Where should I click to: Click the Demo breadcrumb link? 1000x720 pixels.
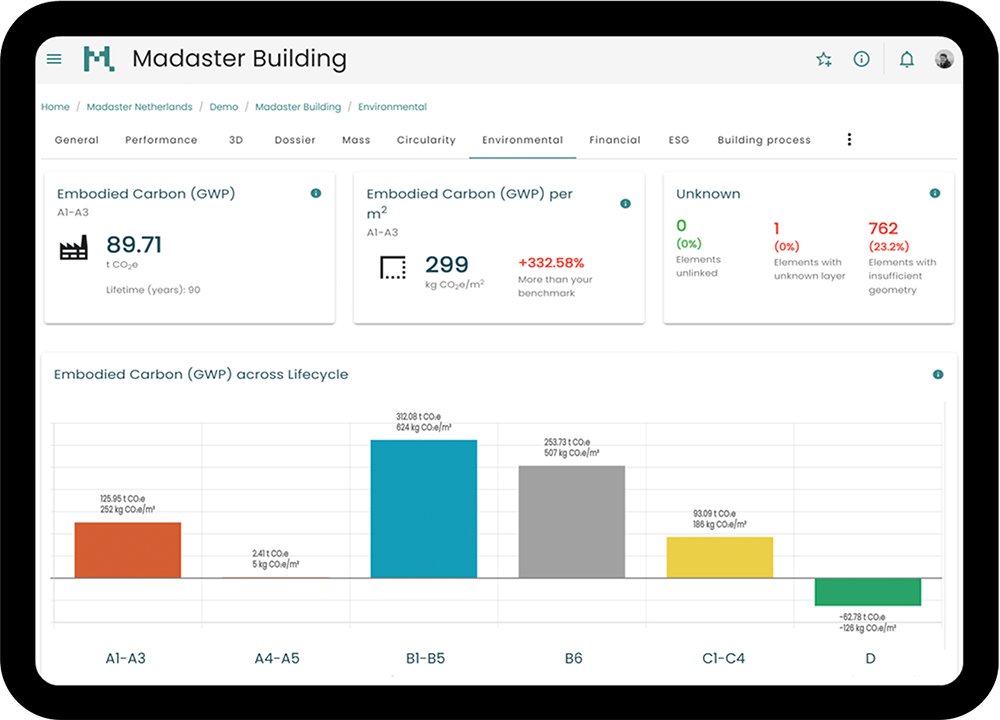pyautogui.click(x=224, y=107)
